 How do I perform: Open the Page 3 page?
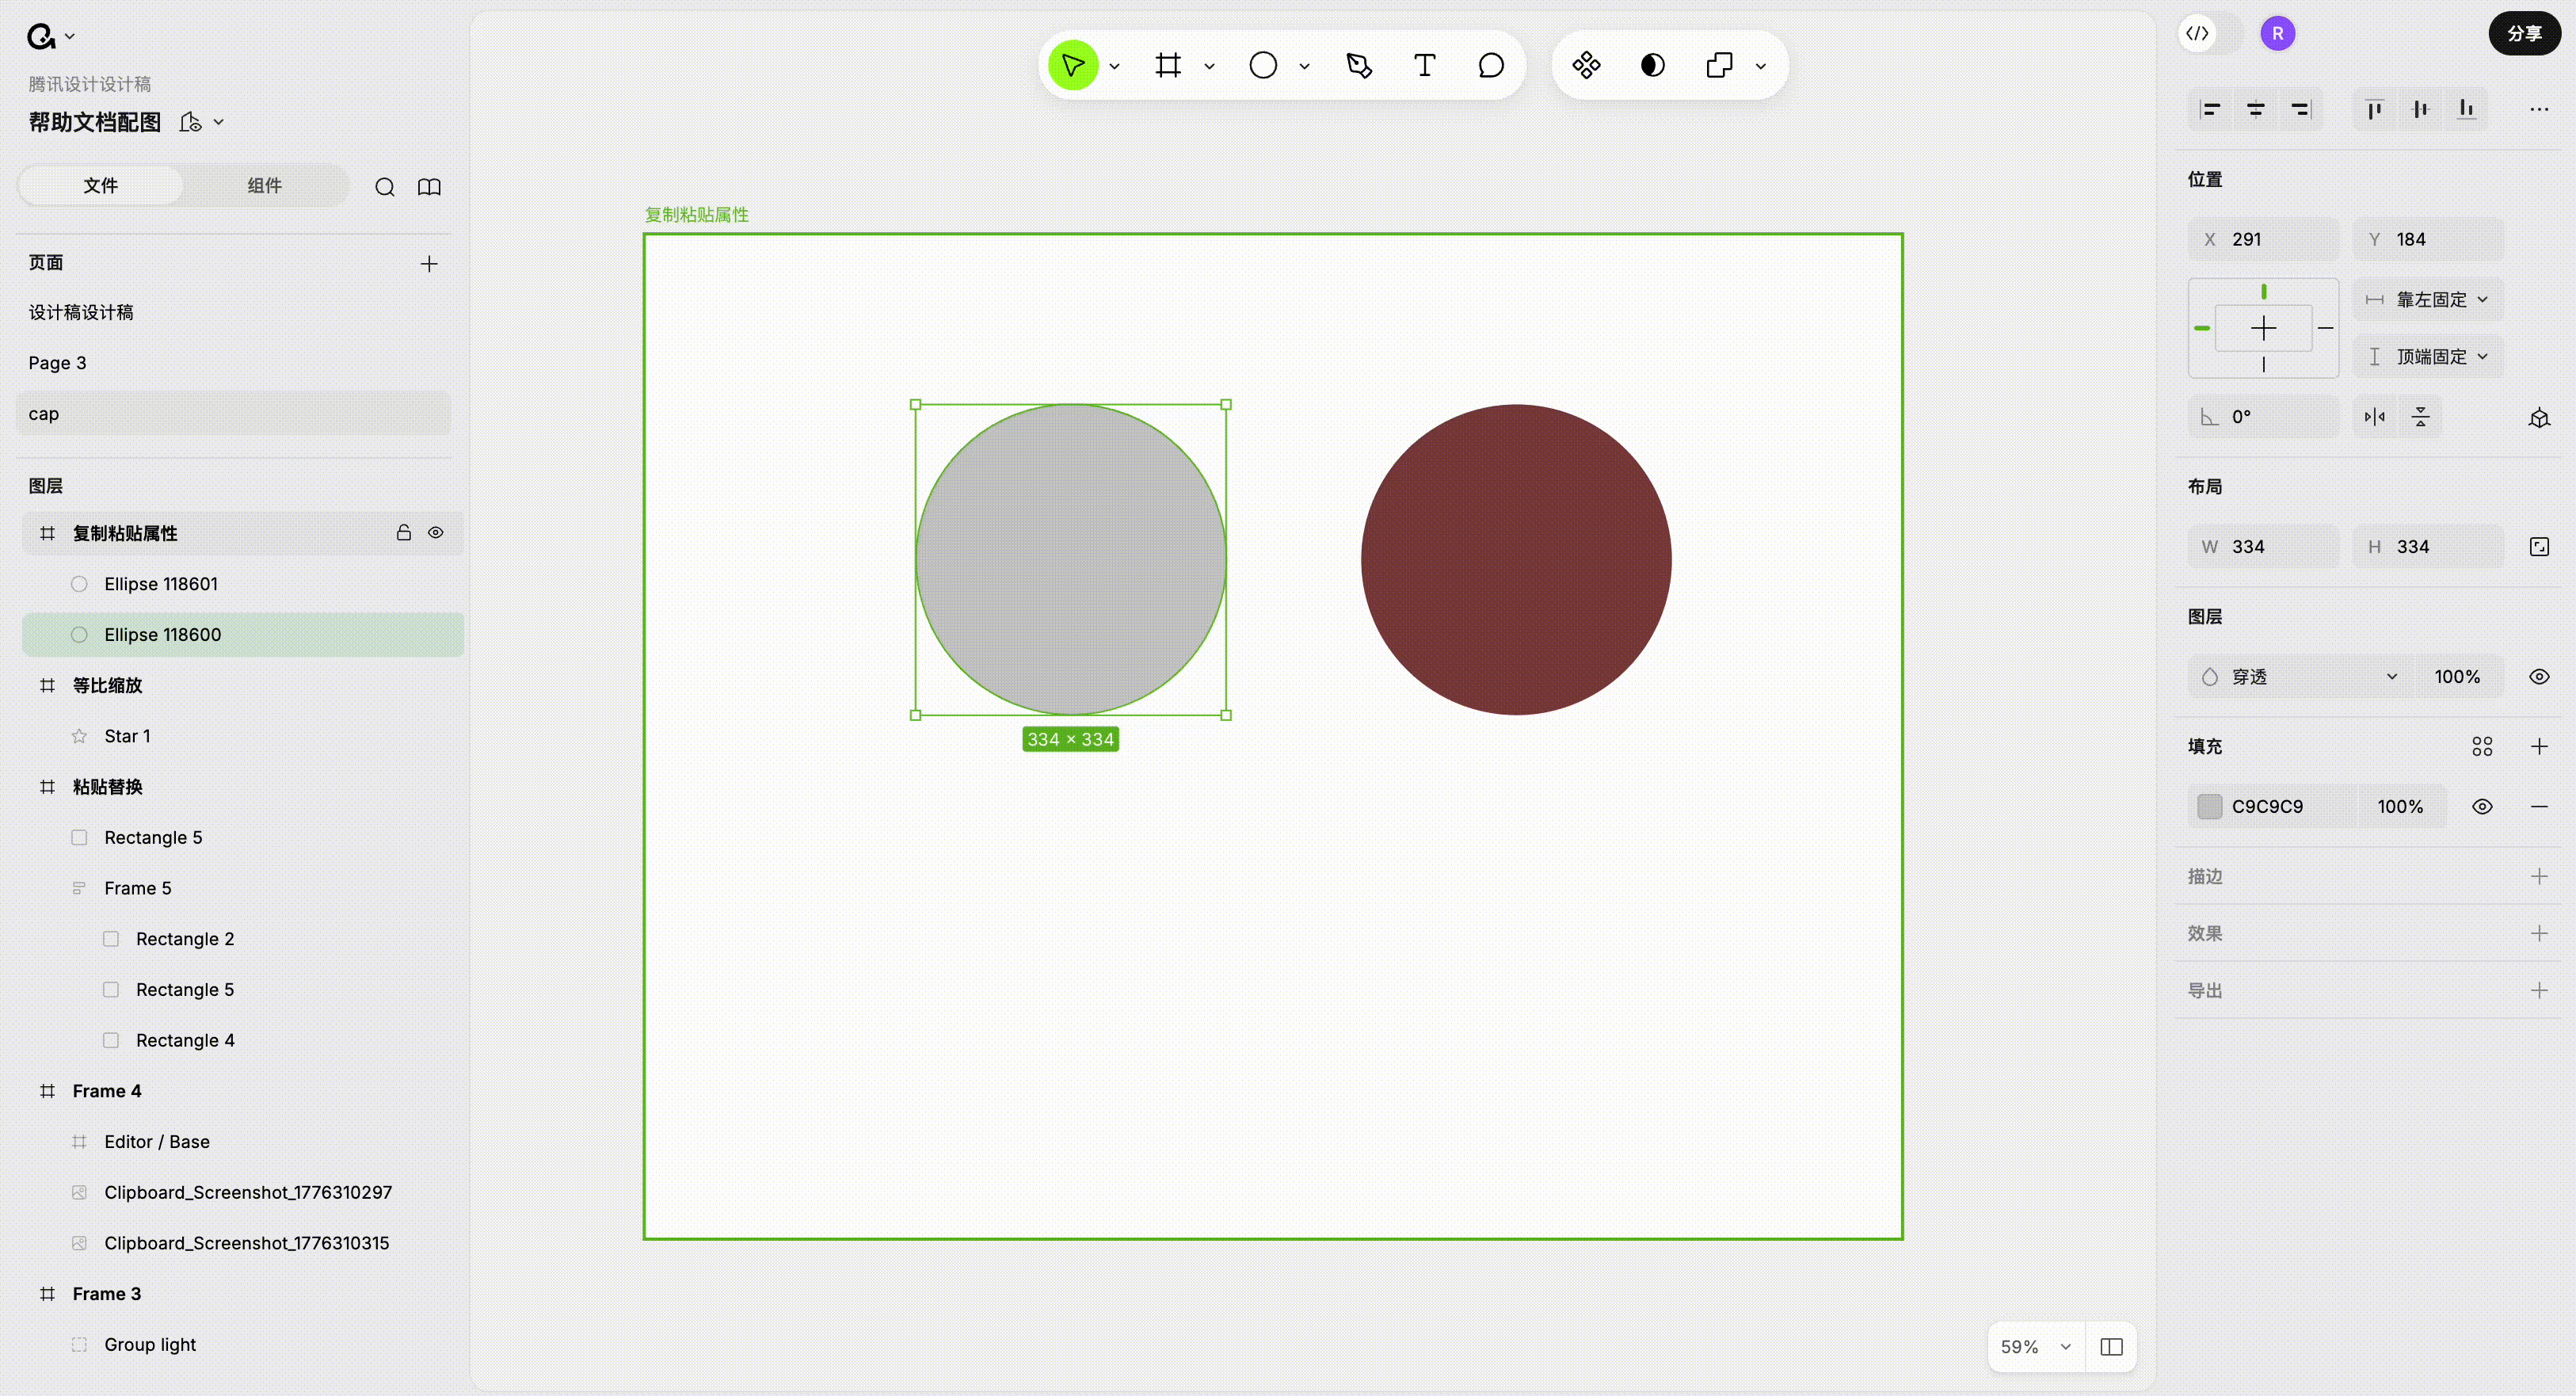tap(57, 363)
